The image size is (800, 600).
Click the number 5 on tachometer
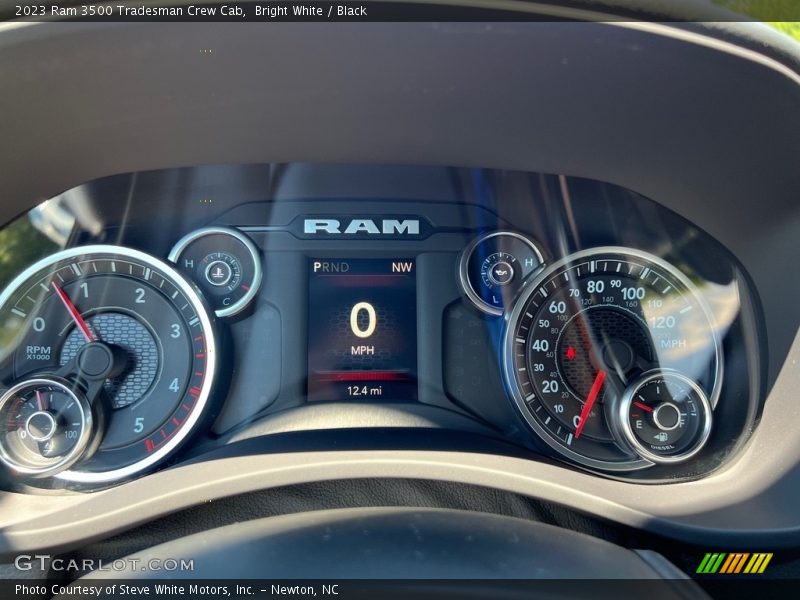(x=139, y=425)
